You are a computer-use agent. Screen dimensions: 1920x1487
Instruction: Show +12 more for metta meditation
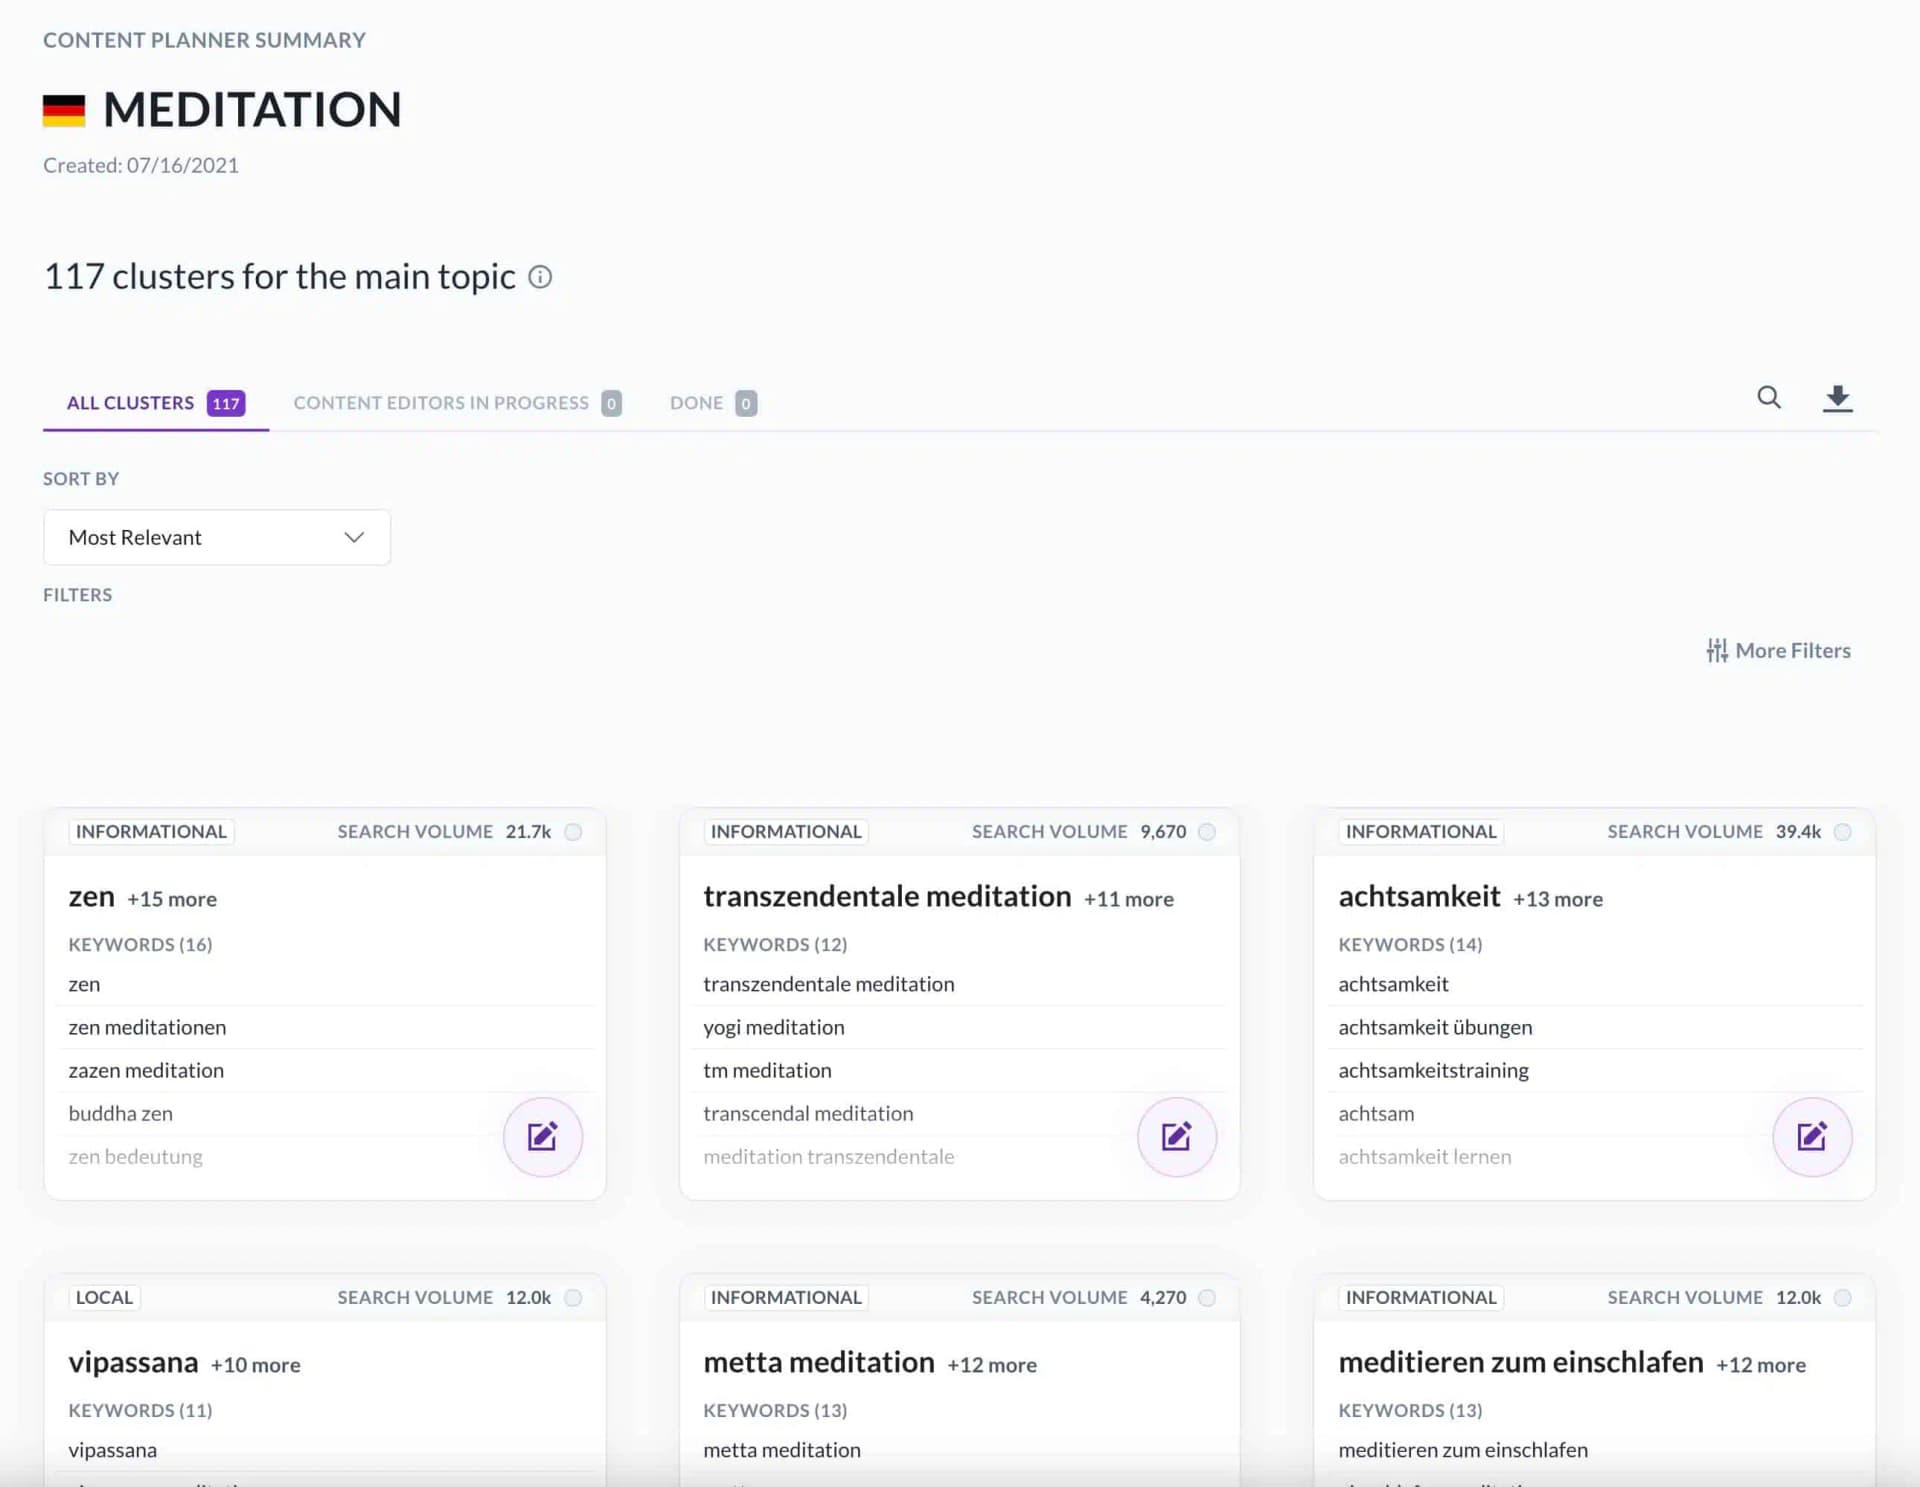(991, 1363)
